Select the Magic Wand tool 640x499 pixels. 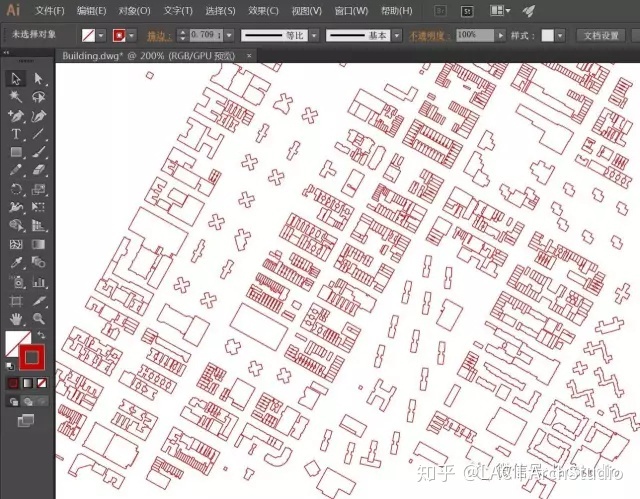click(x=16, y=97)
